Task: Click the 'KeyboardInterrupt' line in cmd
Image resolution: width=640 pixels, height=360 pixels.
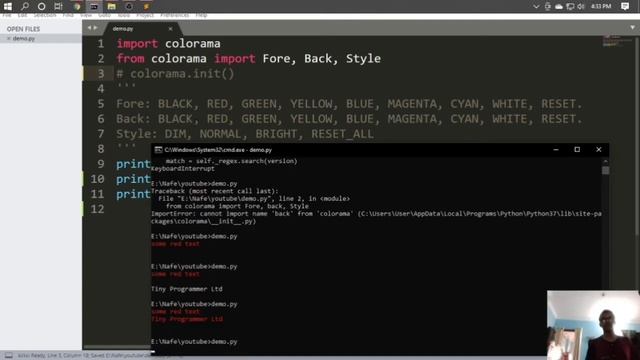Action: (183, 169)
